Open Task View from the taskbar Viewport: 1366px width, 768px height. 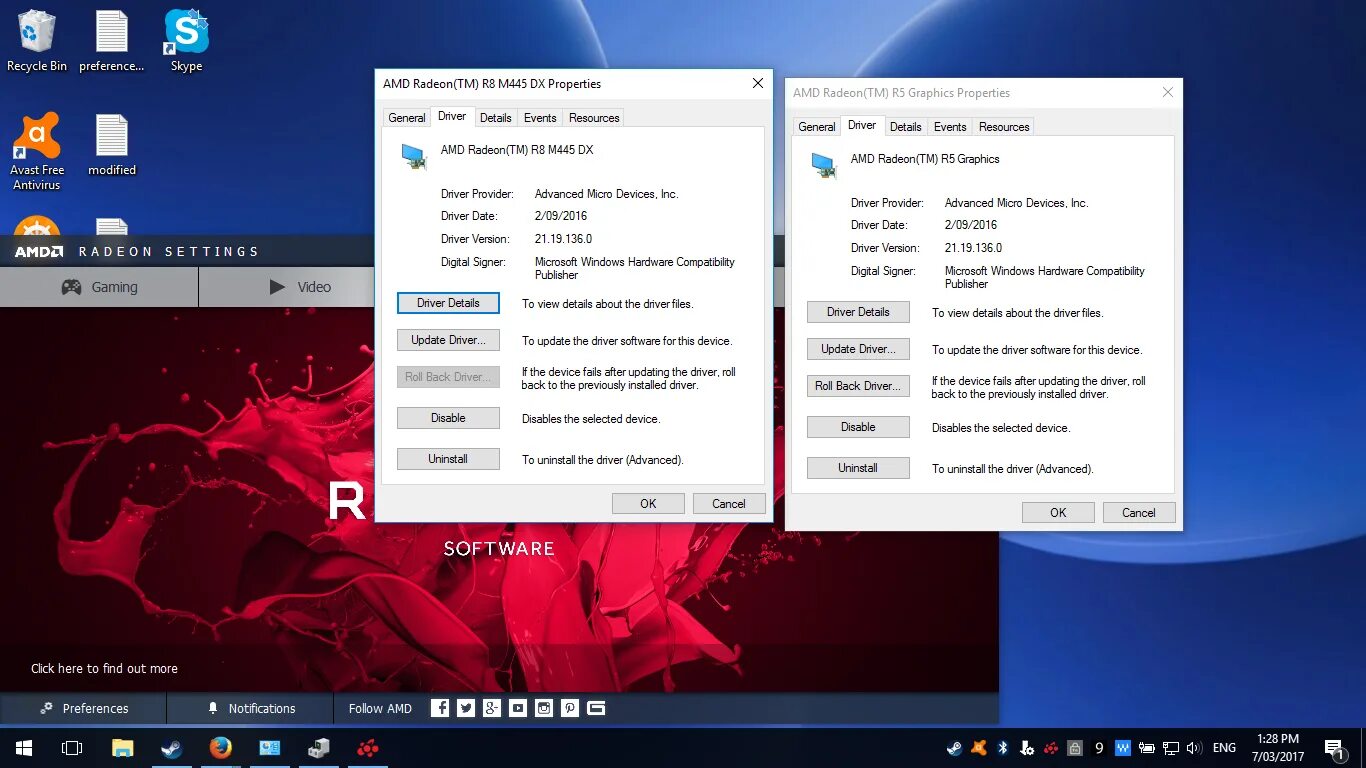72,748
